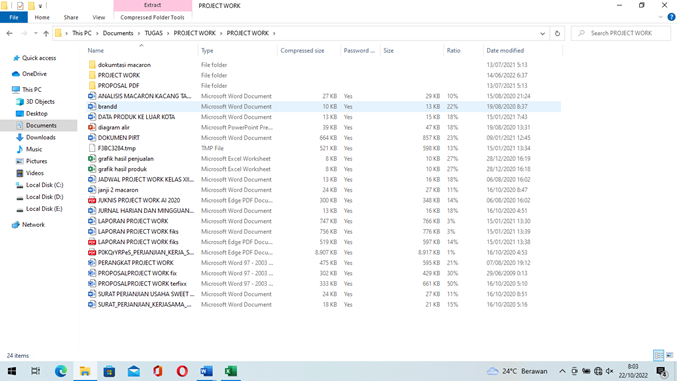Open Local Disk (D:) in sidebar
The image size is (677, 381).
point(44,197)
